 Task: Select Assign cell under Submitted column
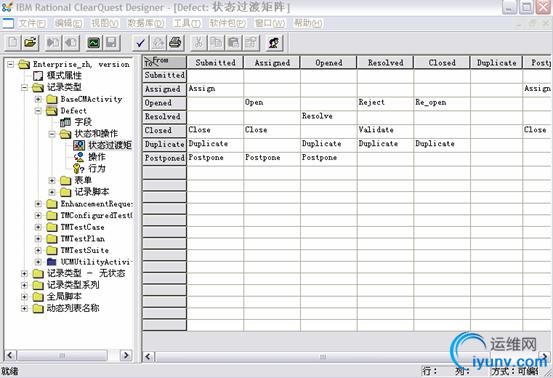215,89
